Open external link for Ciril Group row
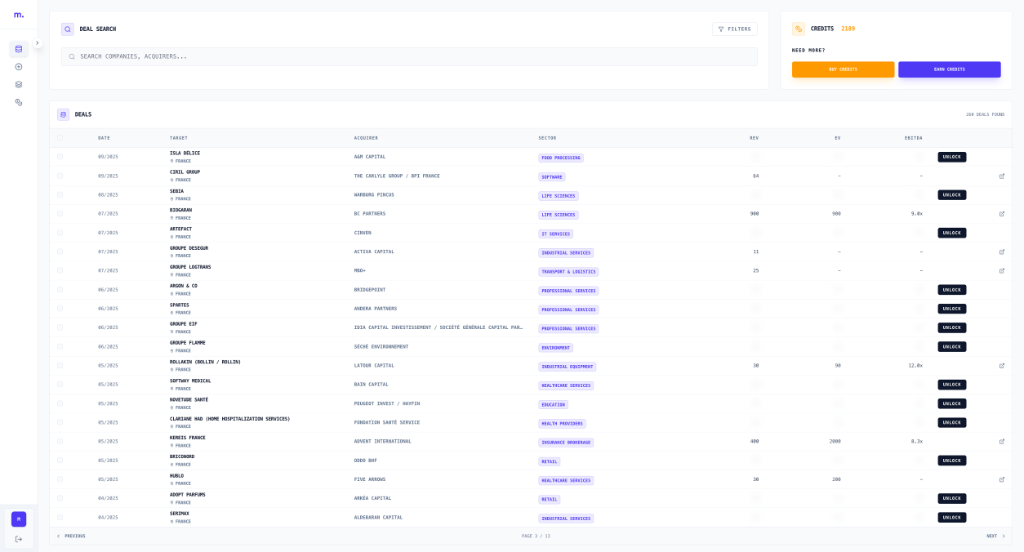This screenshot has height=552, width=1024. point(1002,176)
